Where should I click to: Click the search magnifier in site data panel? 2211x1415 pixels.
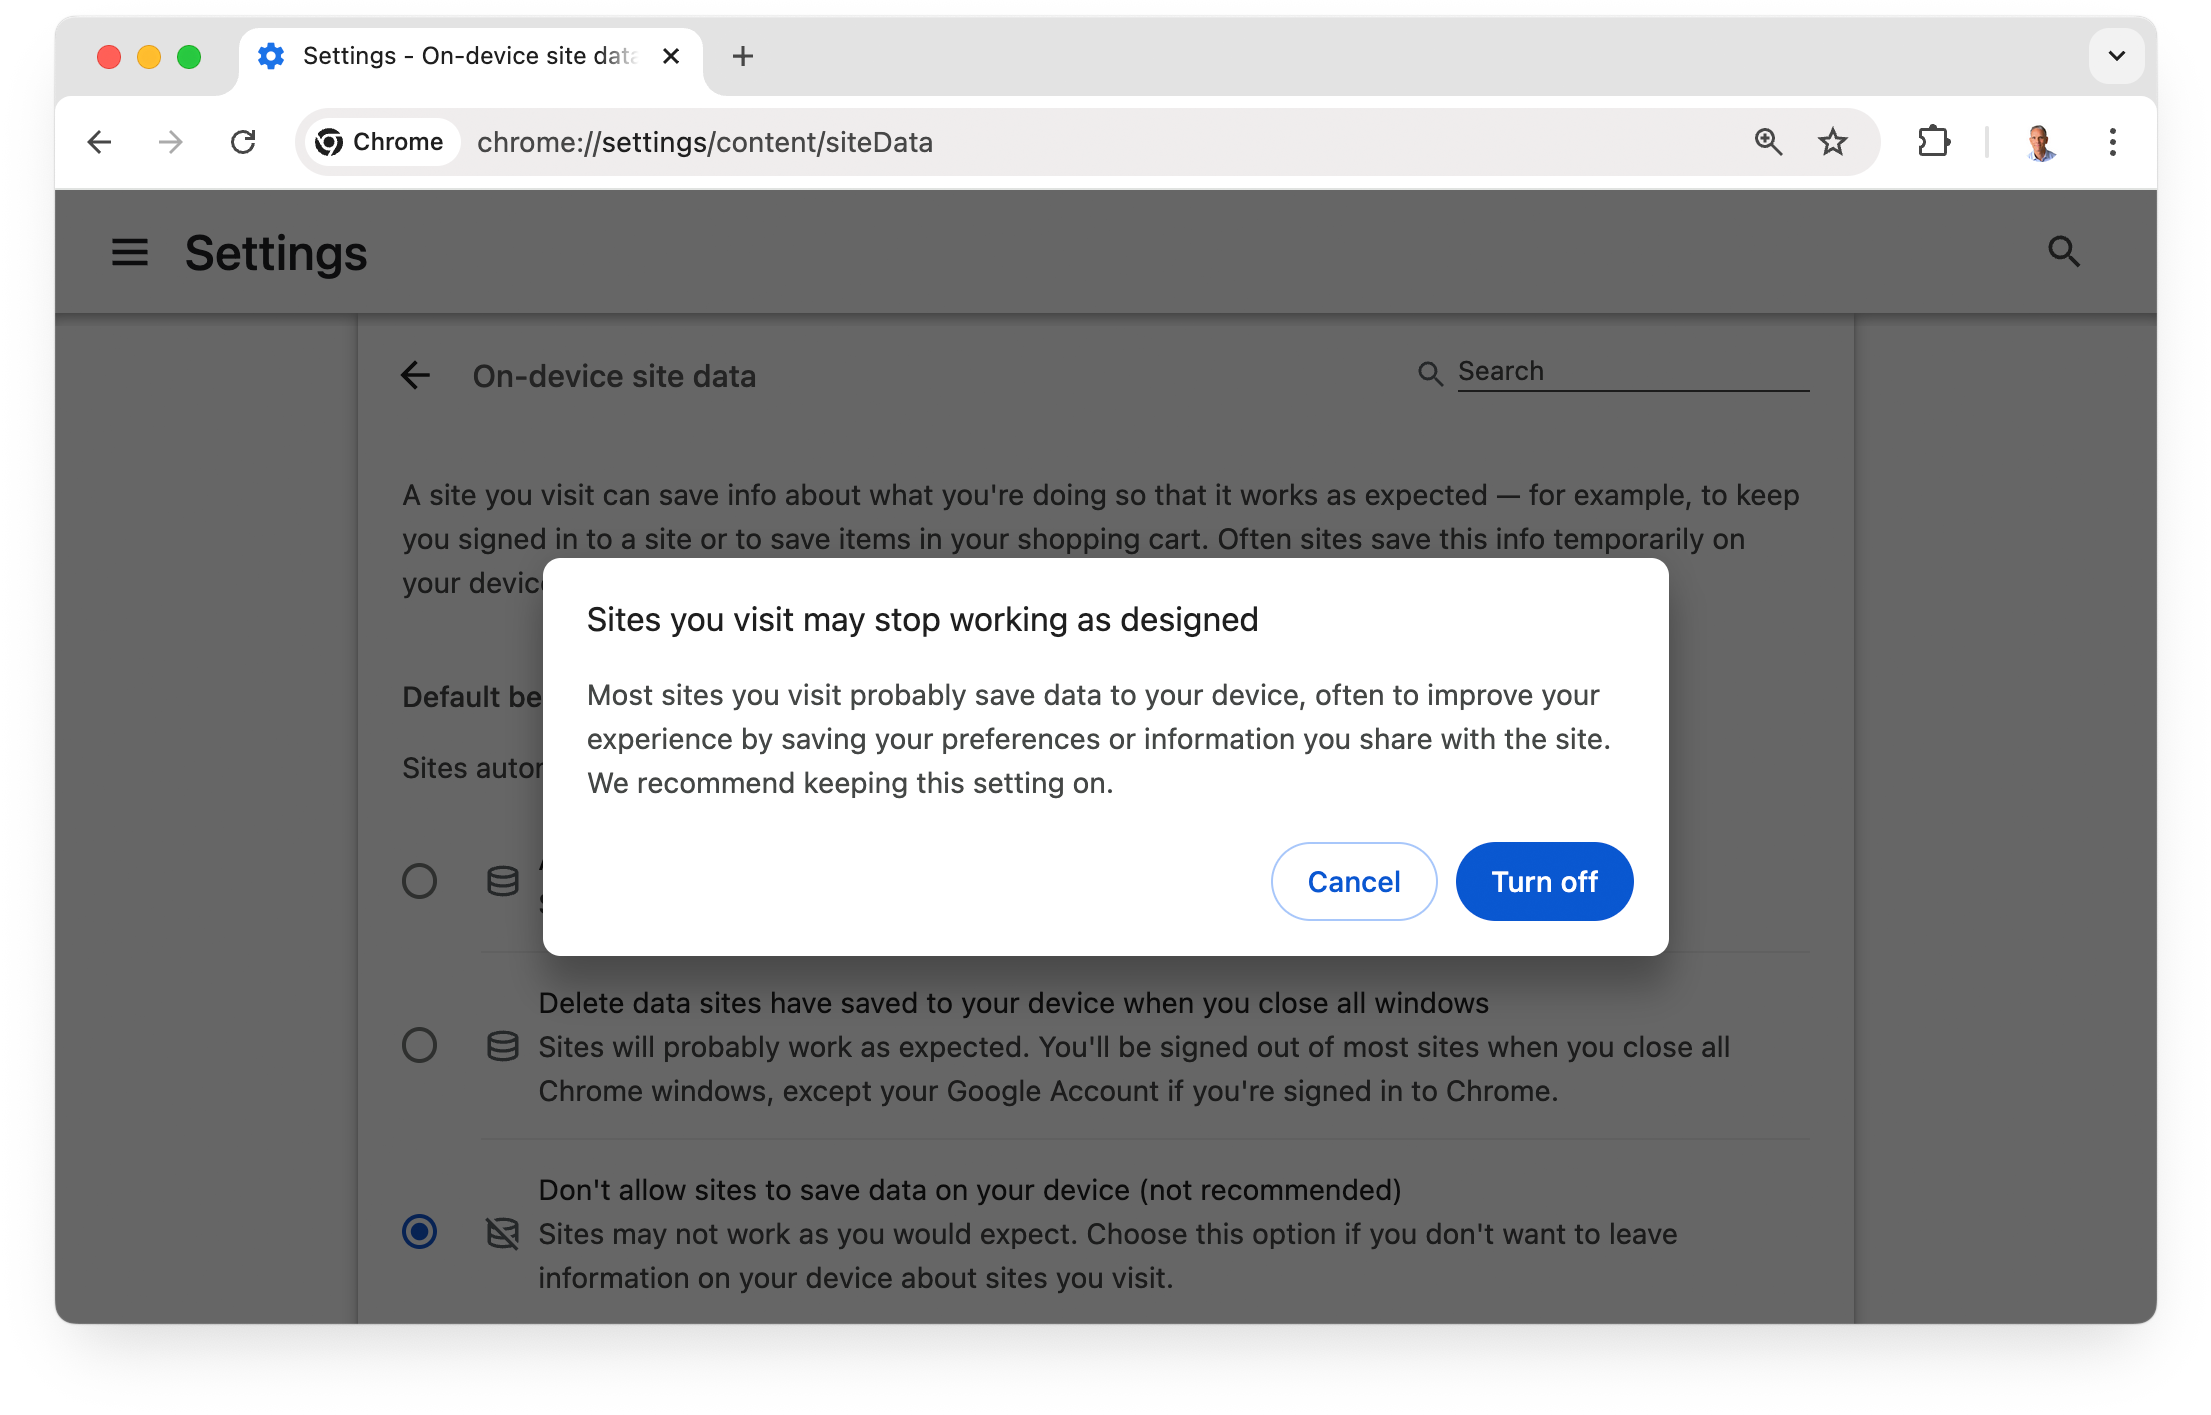(1429, 372)
